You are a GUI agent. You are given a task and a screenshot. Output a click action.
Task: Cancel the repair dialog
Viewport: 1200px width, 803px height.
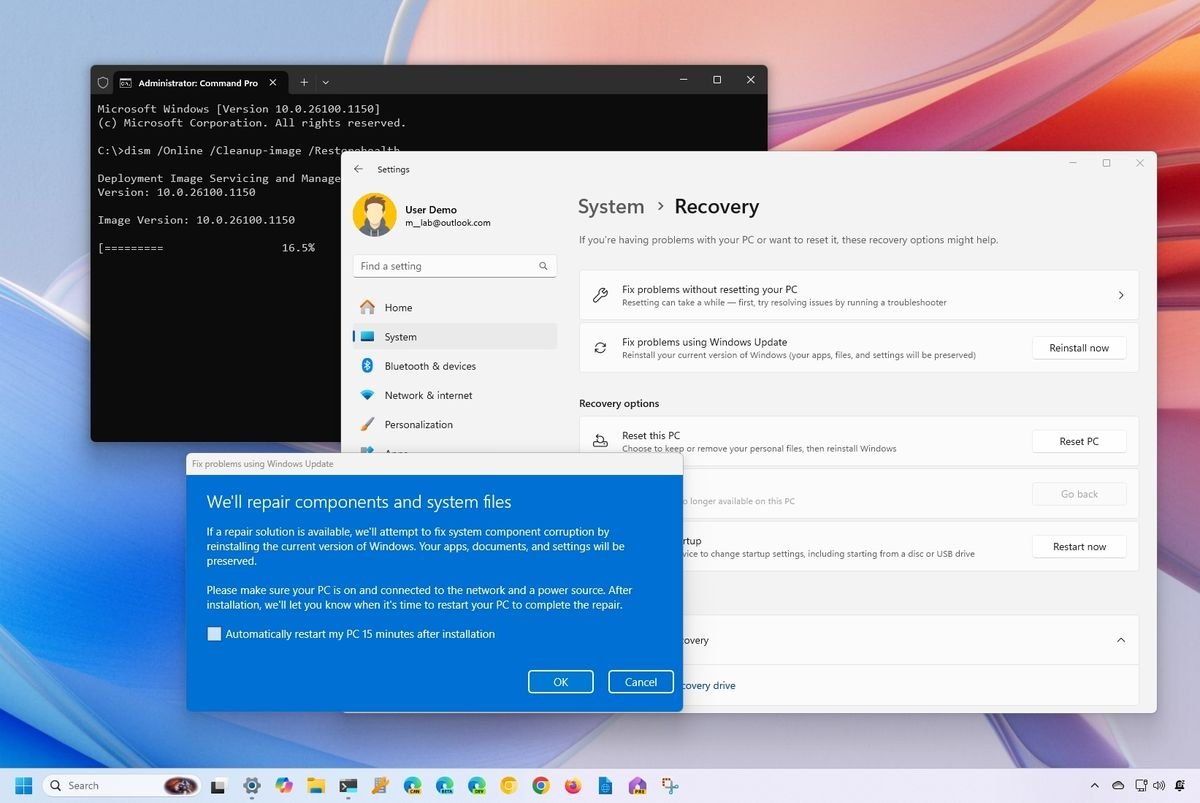click(641, 682)
